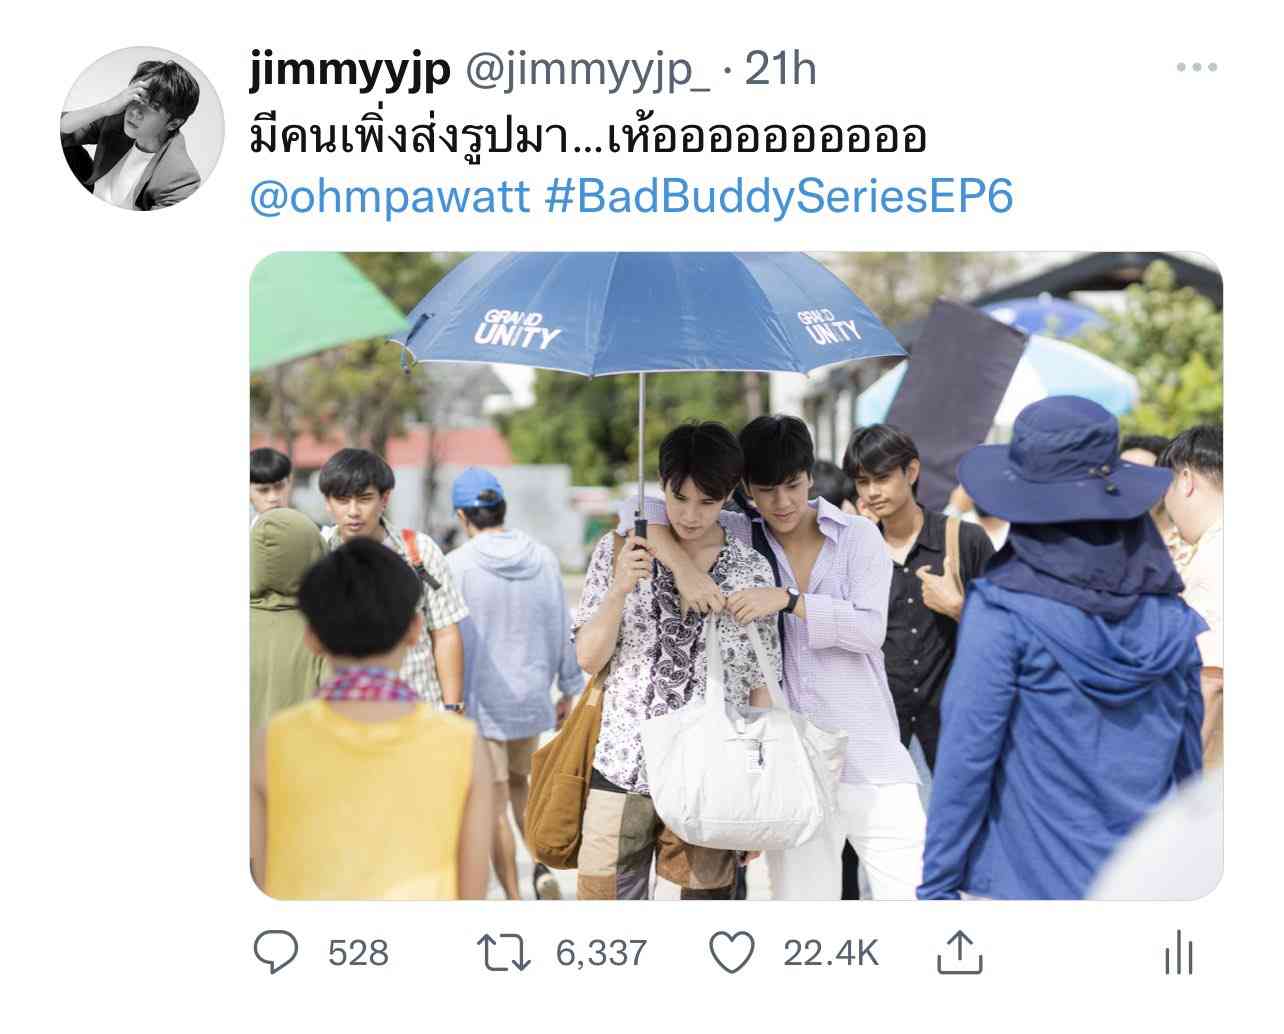1284x1034 pixels.
Task: Open the 21h timestamp link
Action: tap(781, 71)
